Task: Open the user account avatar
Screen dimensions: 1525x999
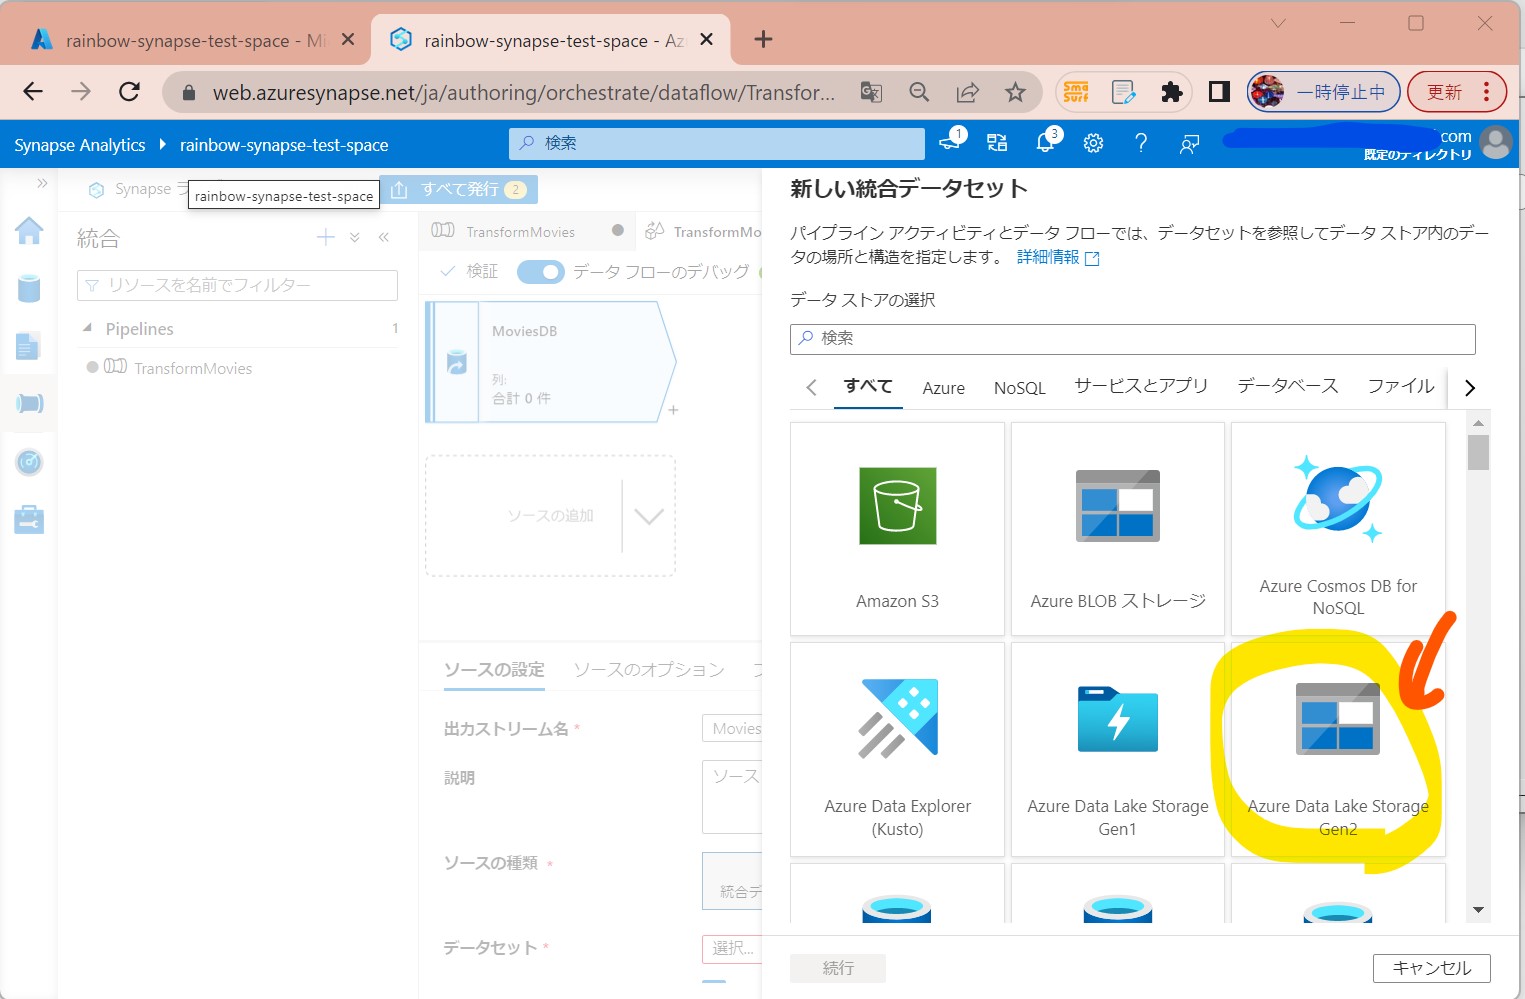Action: tap(1496, 143)
